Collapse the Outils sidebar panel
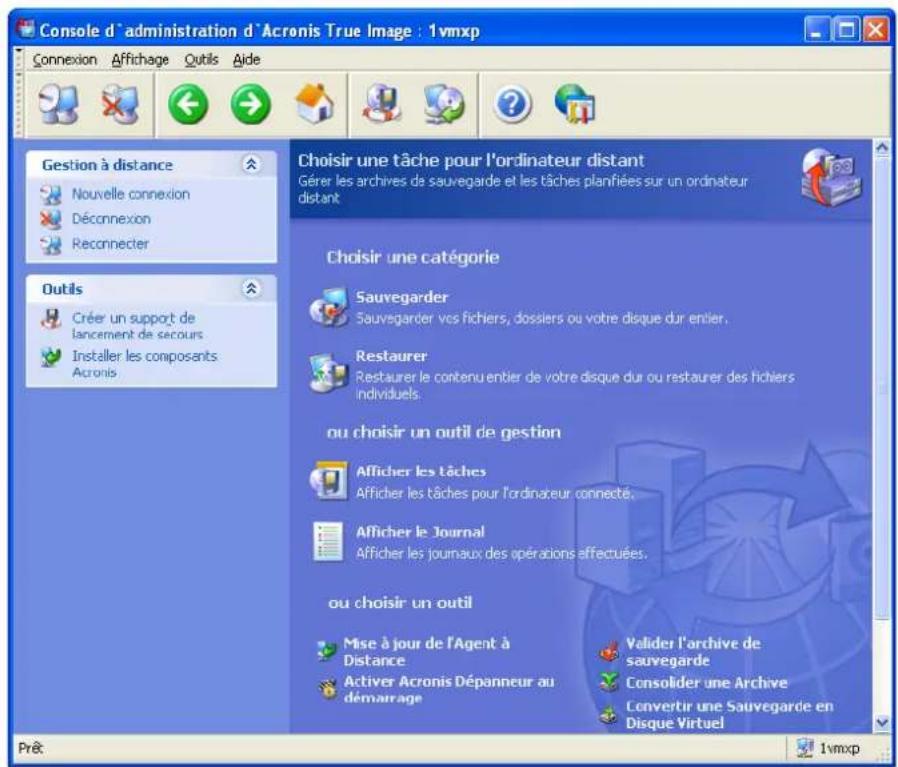Screen dimensions: 898x767 (251, 288)
